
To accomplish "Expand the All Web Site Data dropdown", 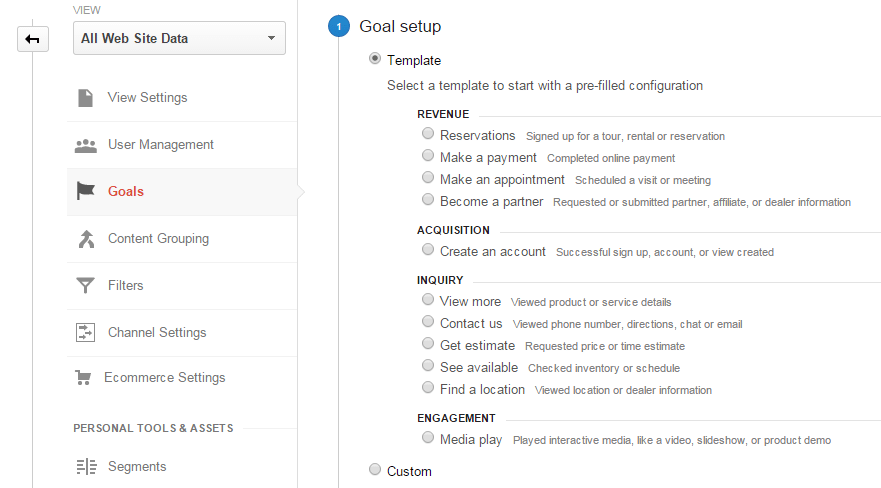I will (x=179, y=38).
